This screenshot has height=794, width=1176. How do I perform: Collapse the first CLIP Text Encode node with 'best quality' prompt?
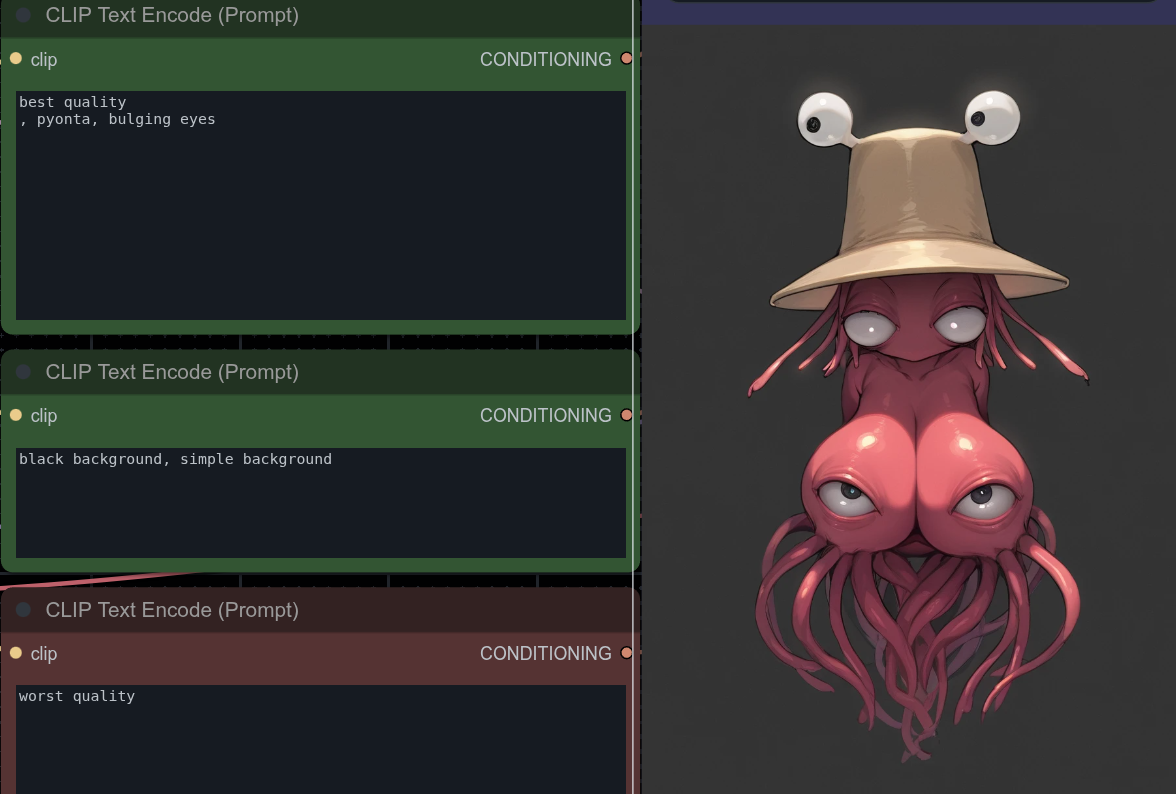23,15
